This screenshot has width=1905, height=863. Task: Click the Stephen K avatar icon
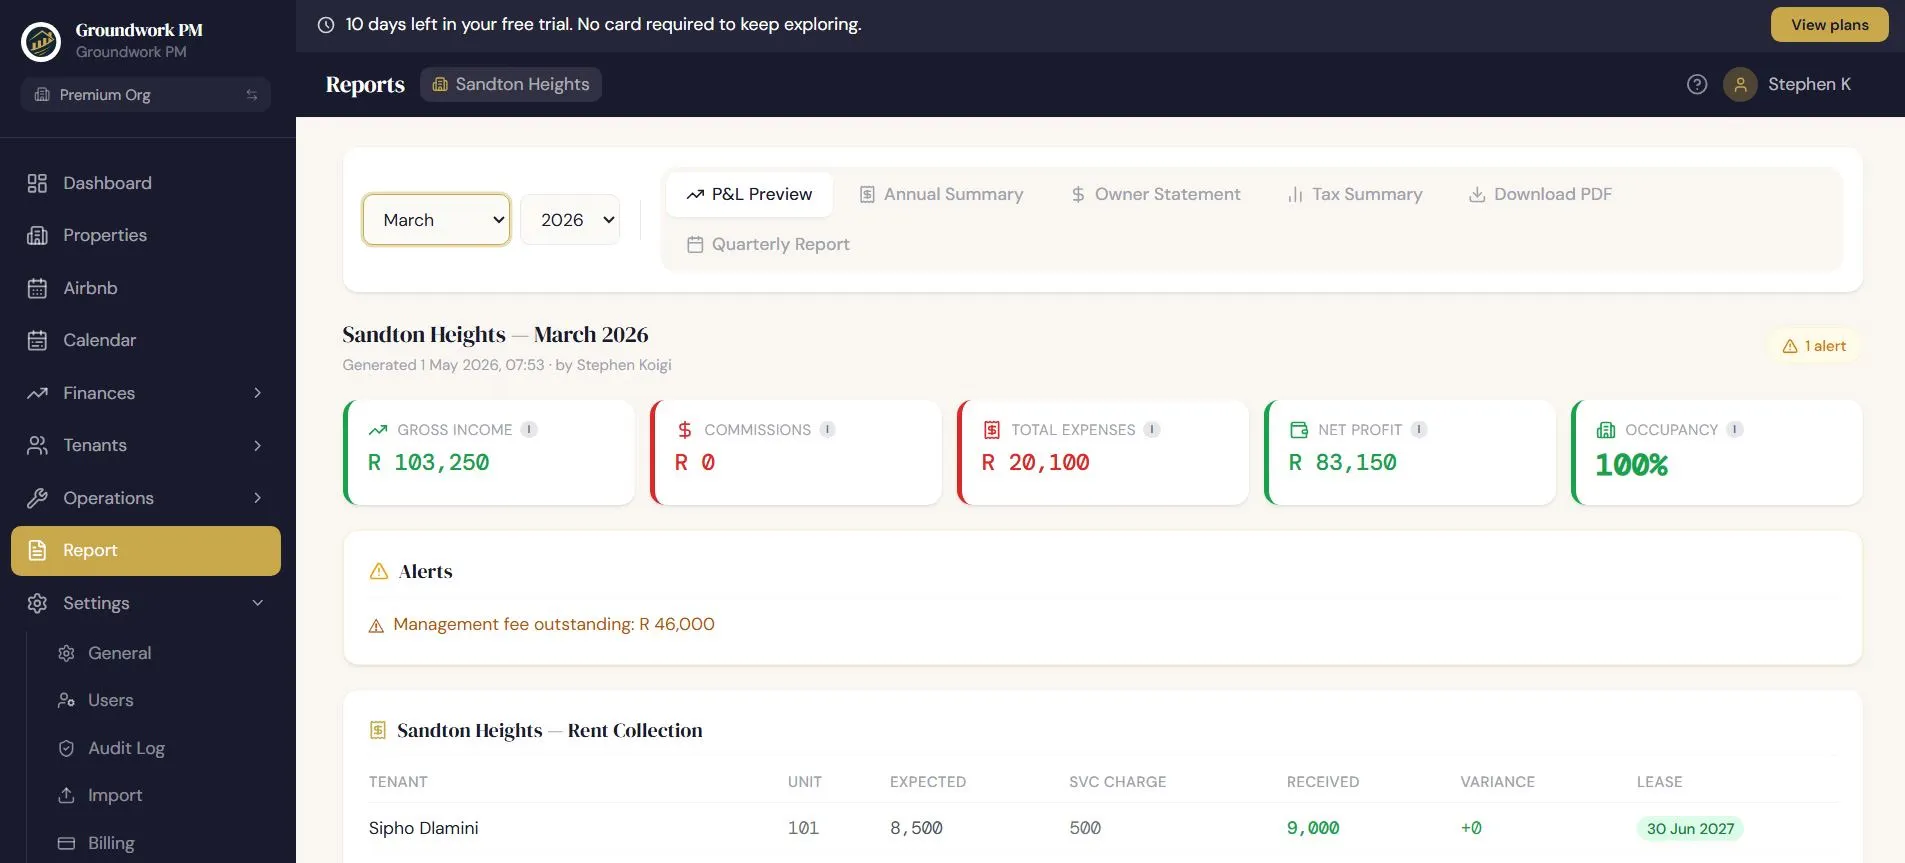click(x=1740, y=84)
